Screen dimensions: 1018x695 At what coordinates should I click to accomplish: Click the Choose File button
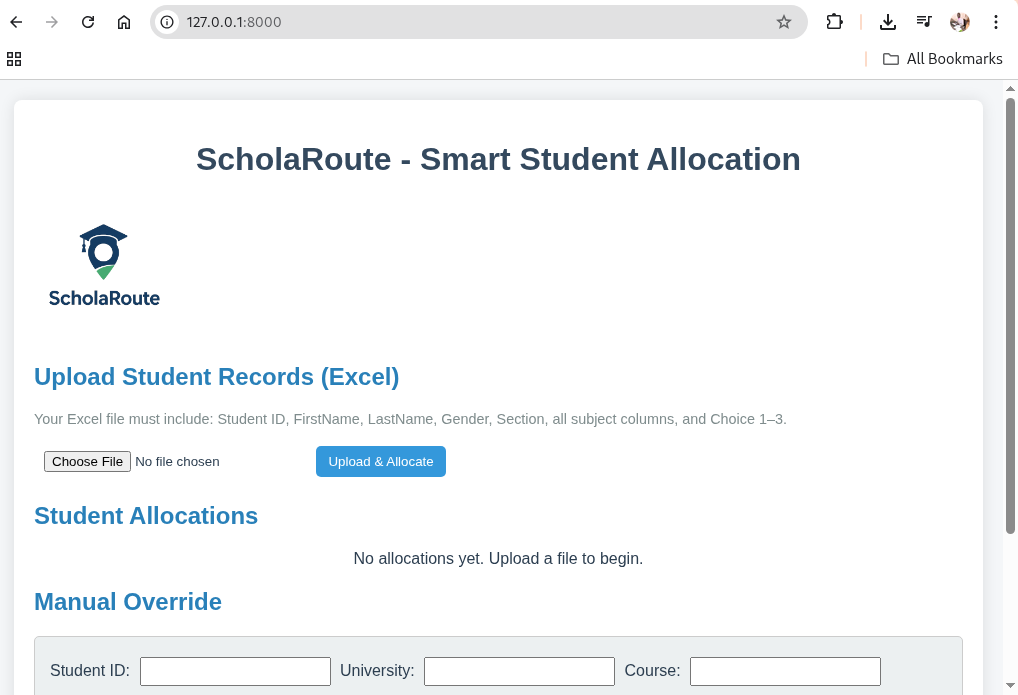(87, 462)
